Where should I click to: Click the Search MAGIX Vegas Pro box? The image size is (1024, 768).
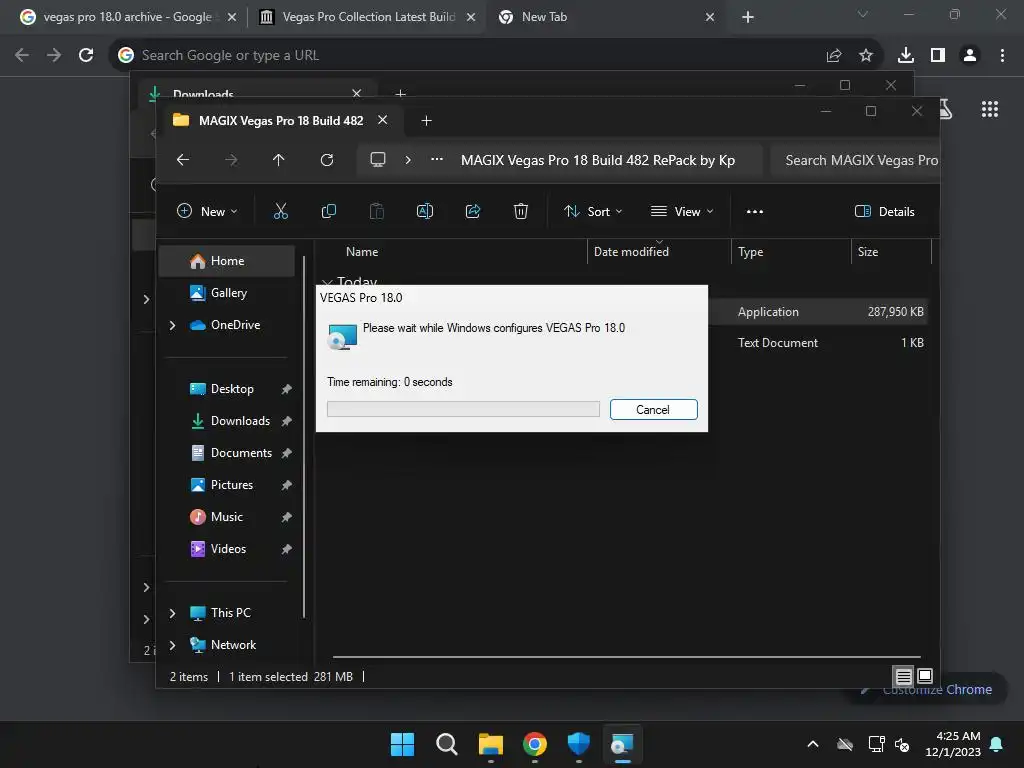tap(854, 160)
